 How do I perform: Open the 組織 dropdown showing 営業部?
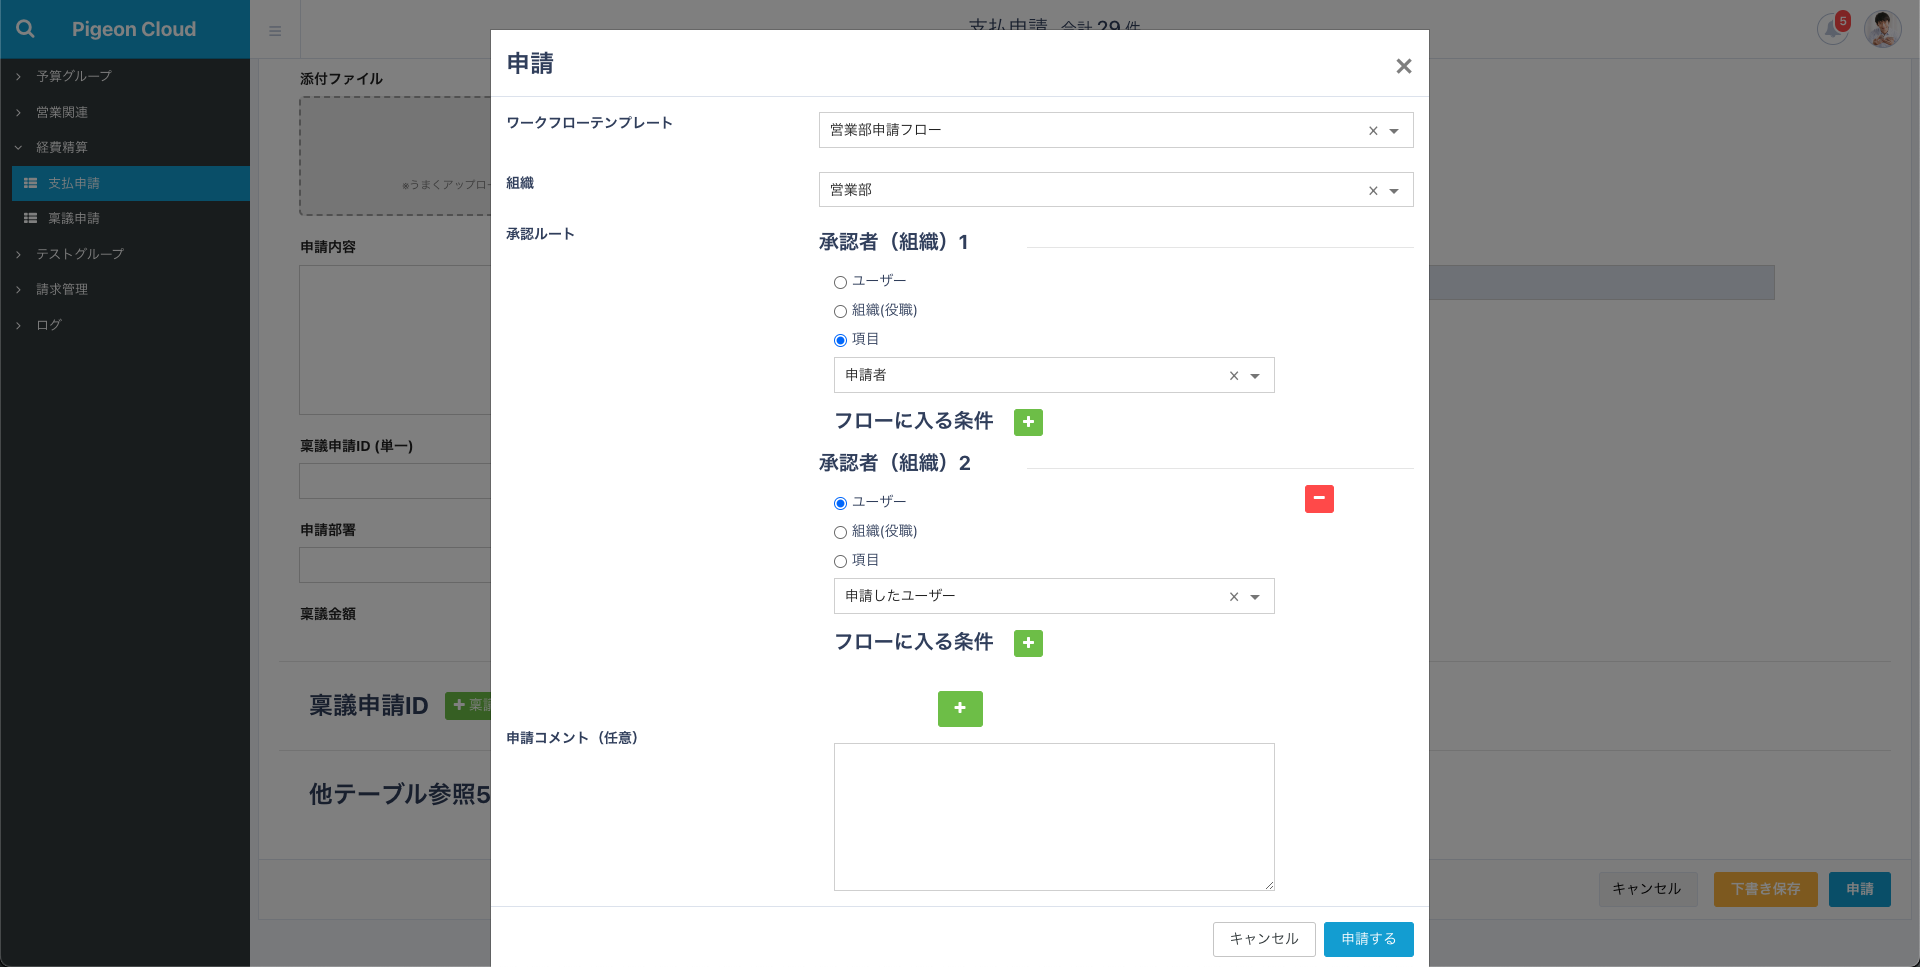[x=1394, y=190]
